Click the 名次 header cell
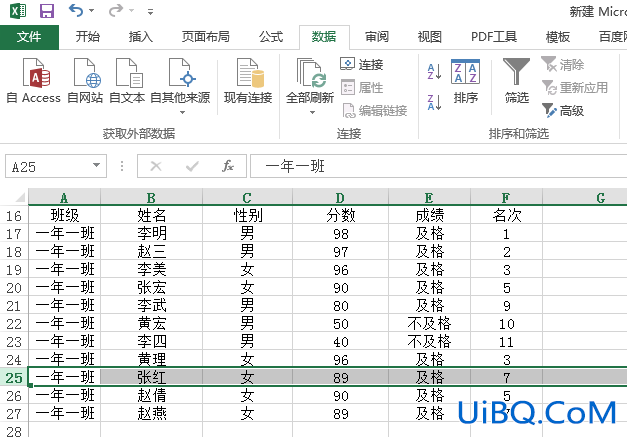 coord(506,216)
